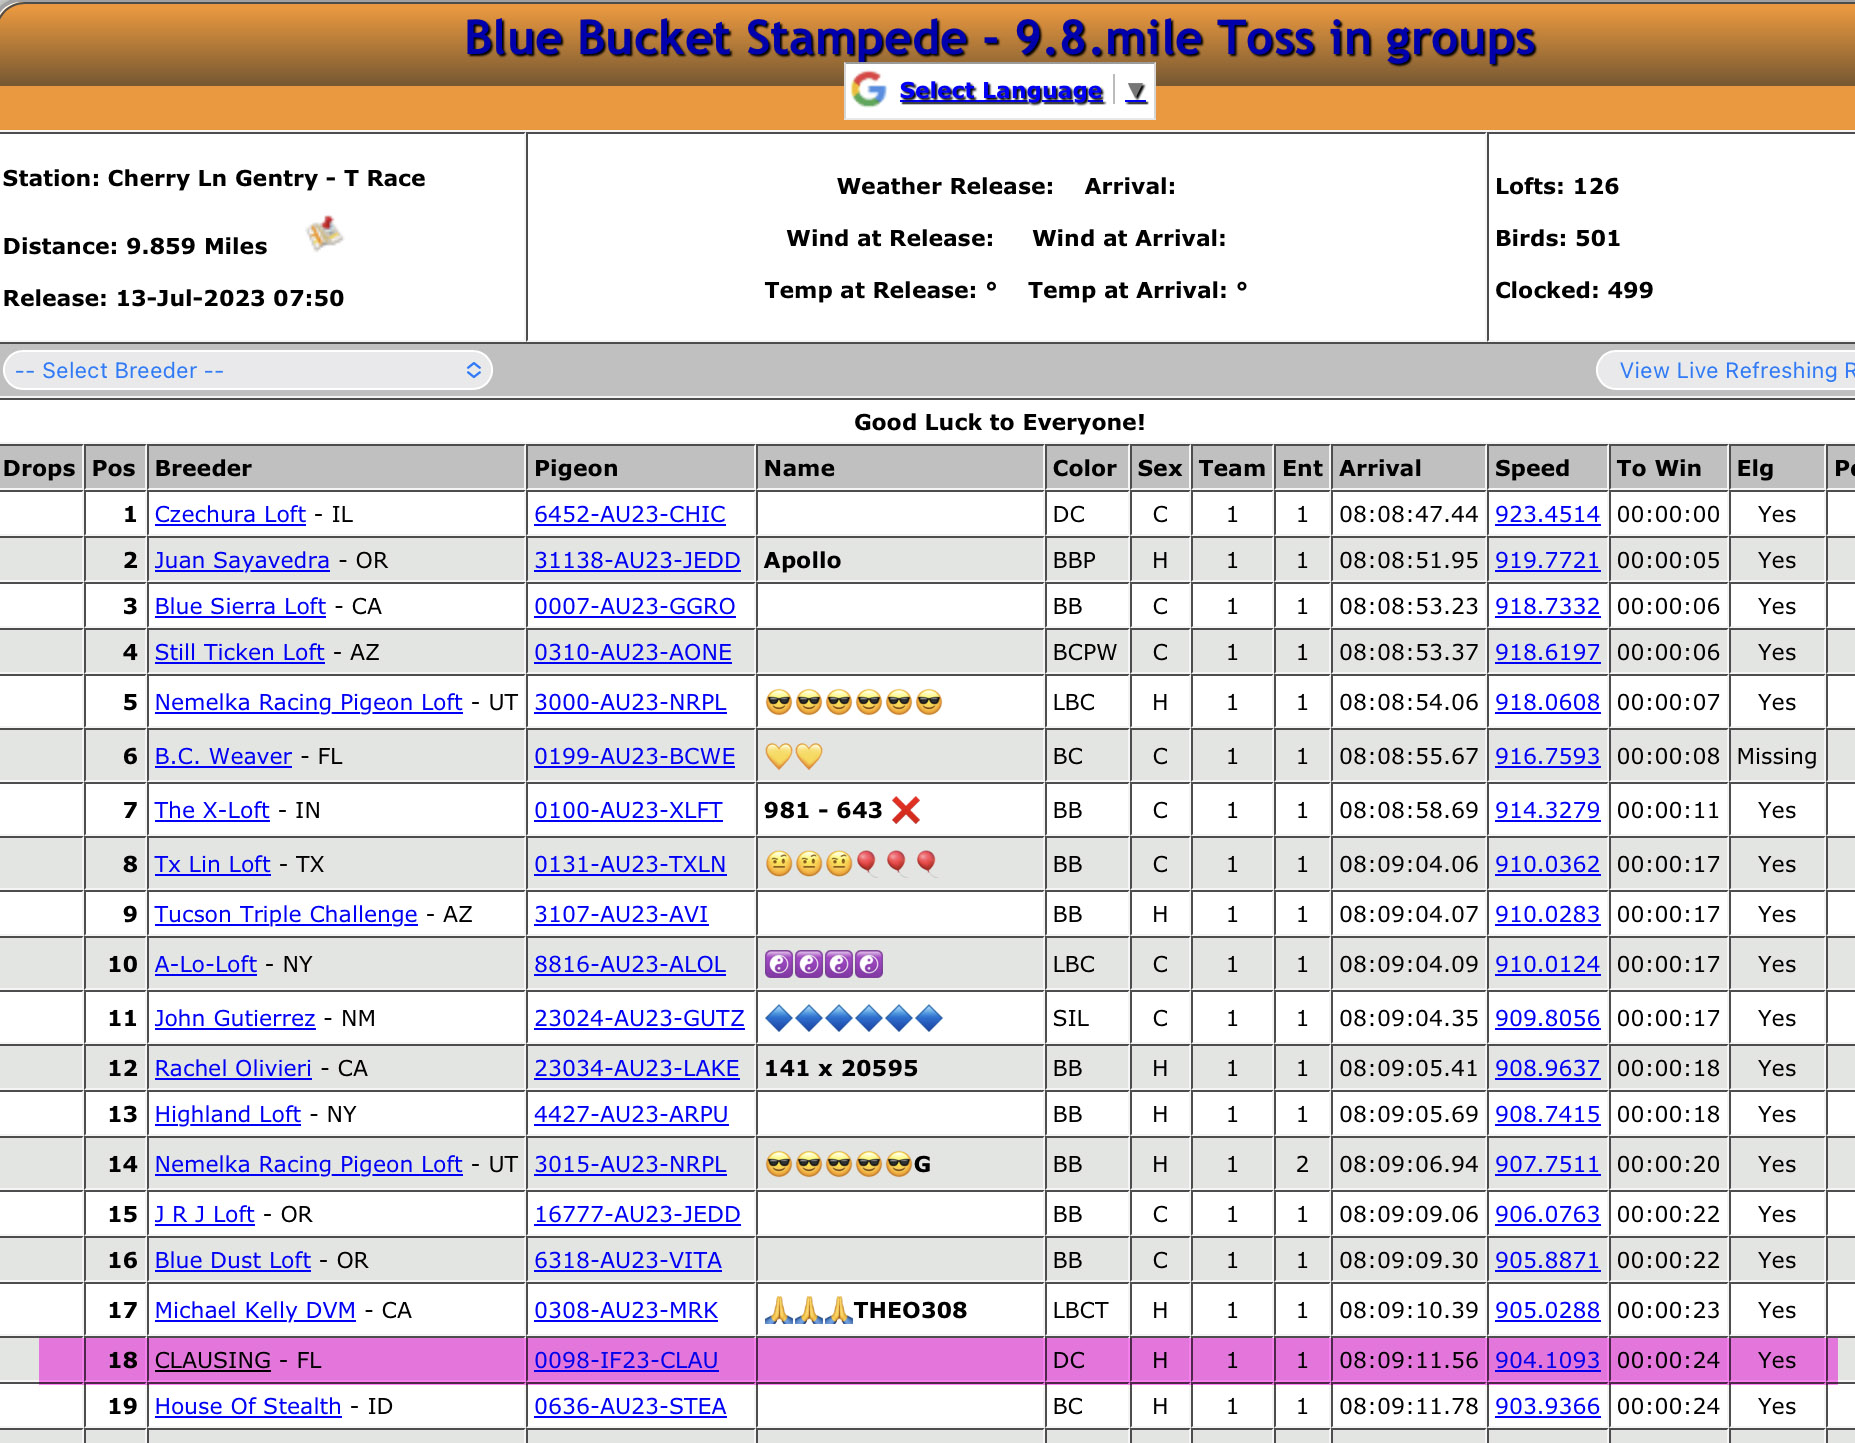Image resolution: width=1855 pixels, height=1443 pixels.
Task: Click the Arrival column header
Action: [1379, 468]
